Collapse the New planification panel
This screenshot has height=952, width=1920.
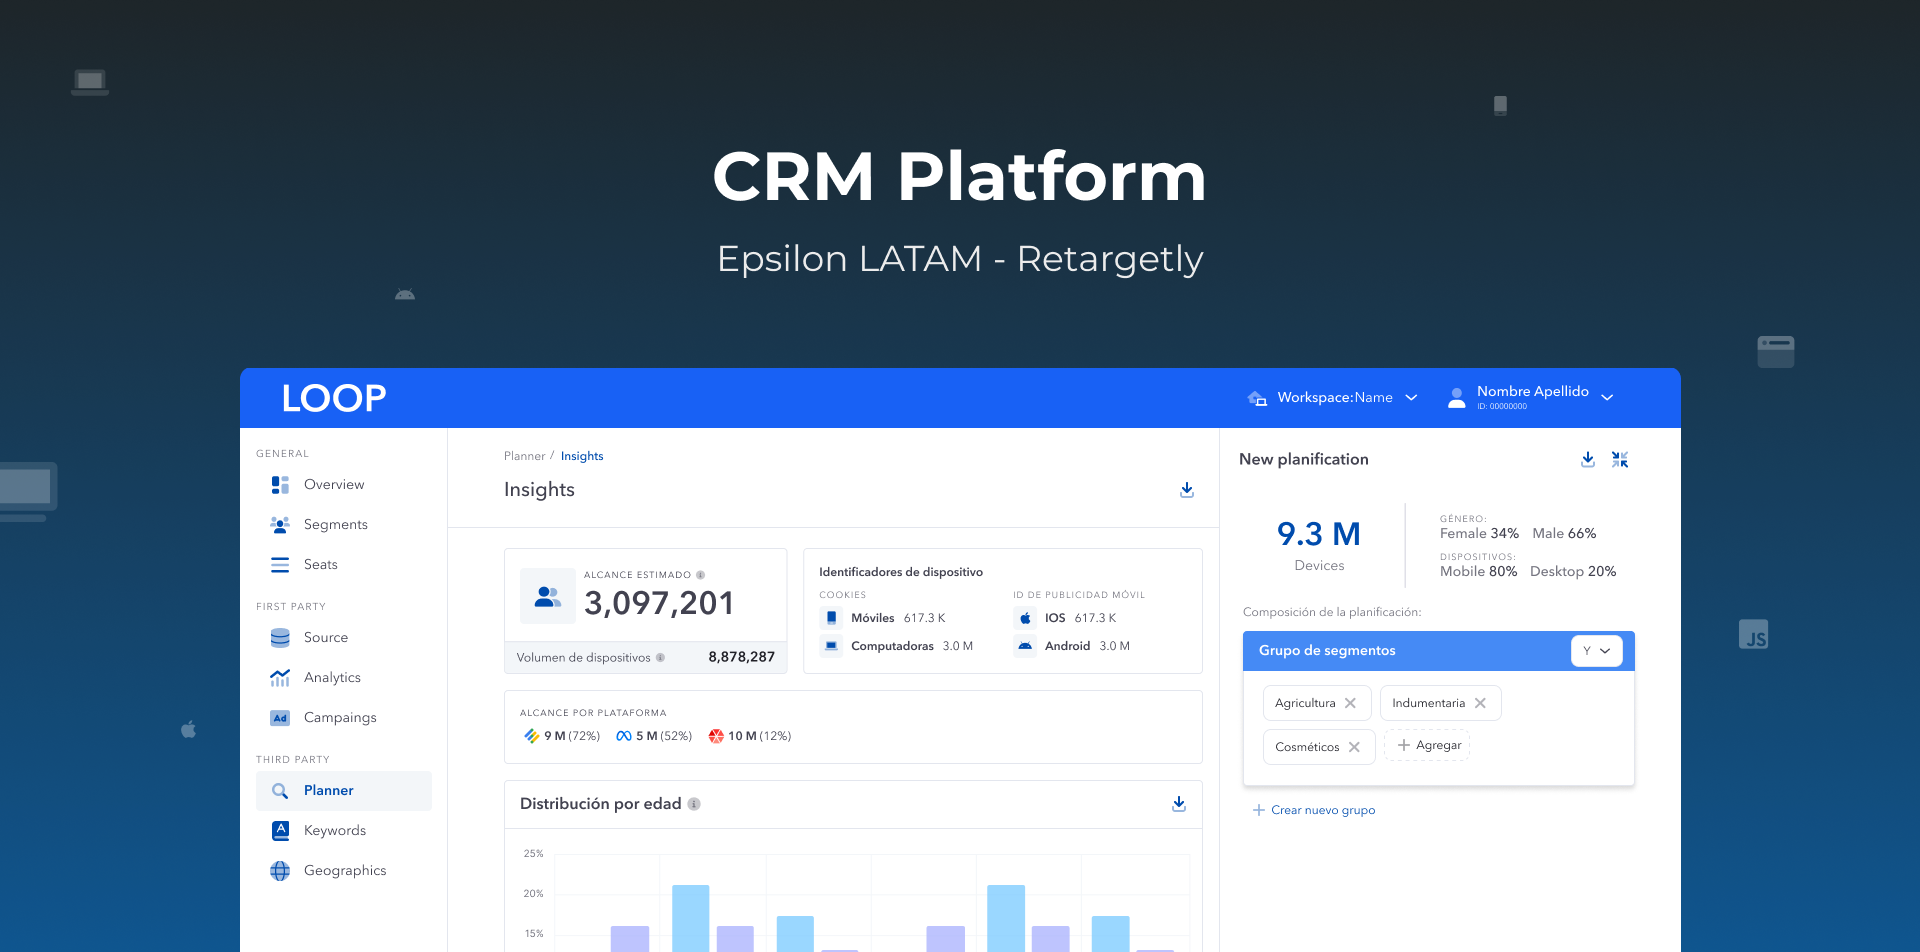pyautogui.click(x=1620, y=459)
